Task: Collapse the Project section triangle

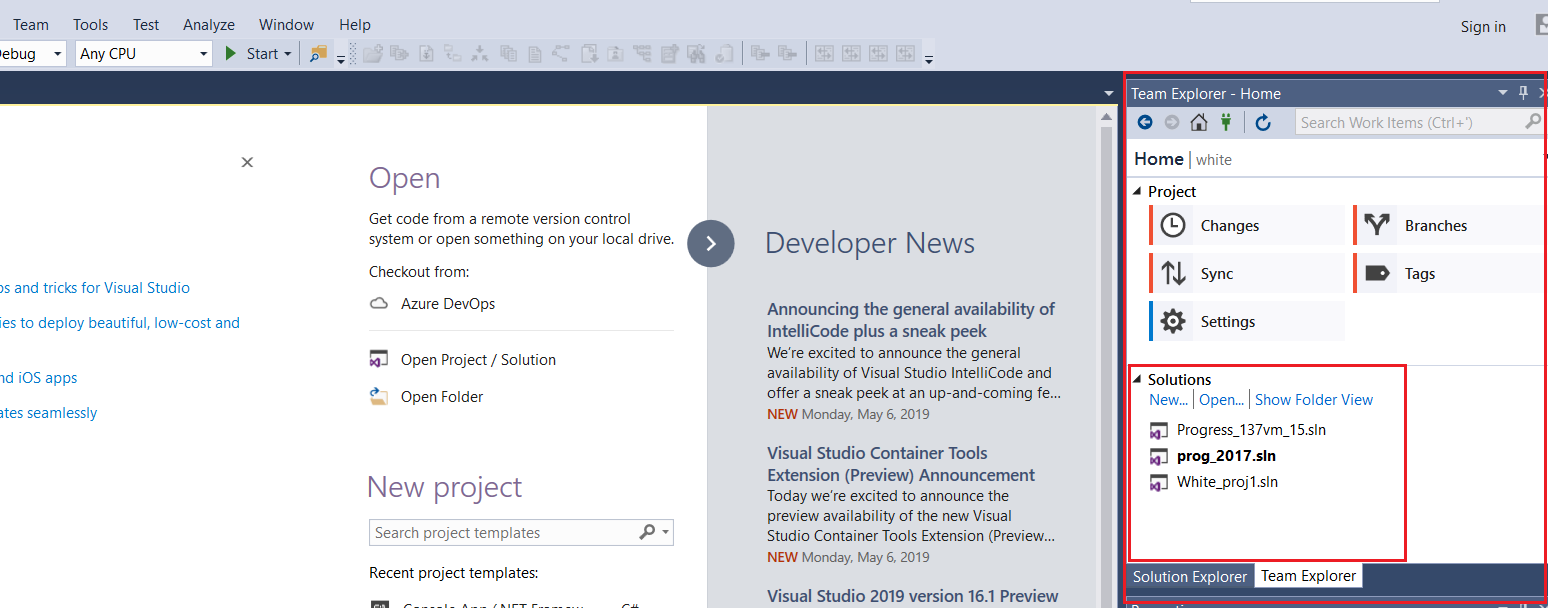Action: [x=1137, y=191]
